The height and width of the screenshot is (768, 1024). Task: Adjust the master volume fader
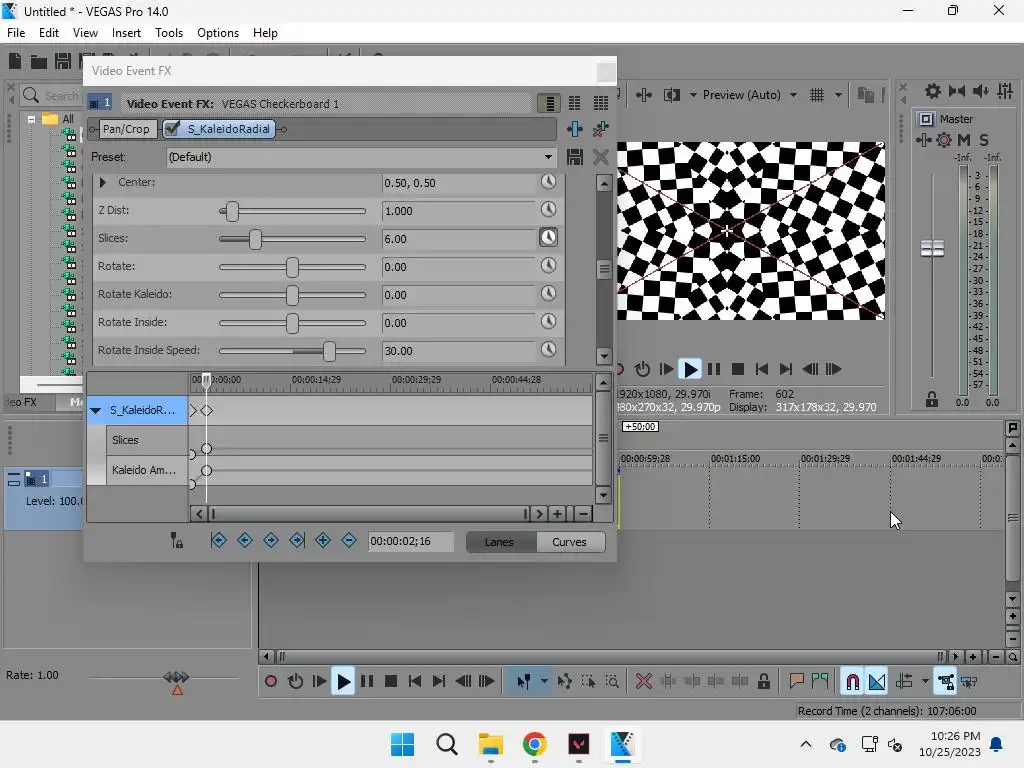click(932, 248)
